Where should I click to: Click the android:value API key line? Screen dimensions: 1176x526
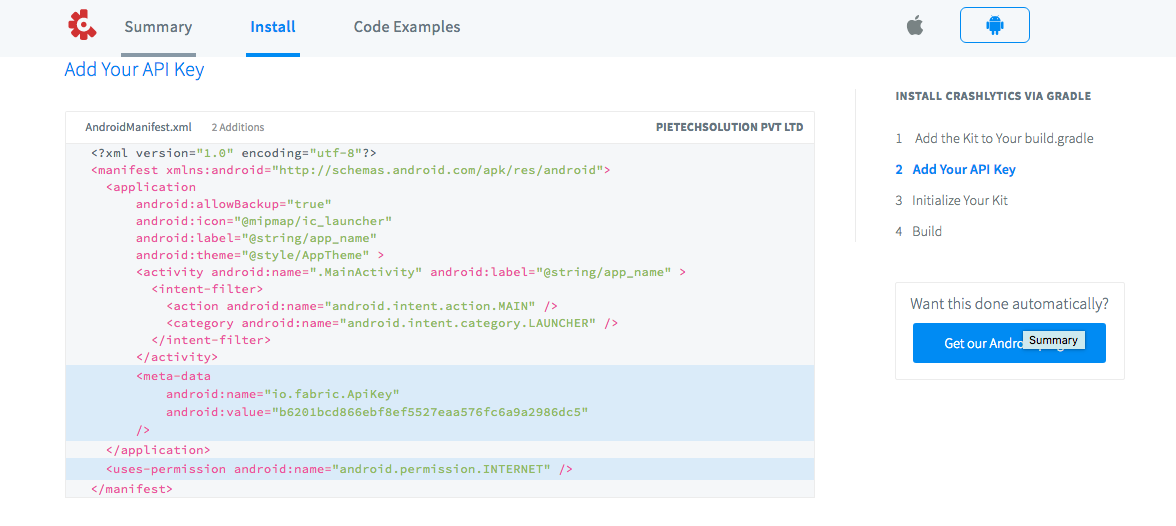pyautogui.click(x=377, y=412)
